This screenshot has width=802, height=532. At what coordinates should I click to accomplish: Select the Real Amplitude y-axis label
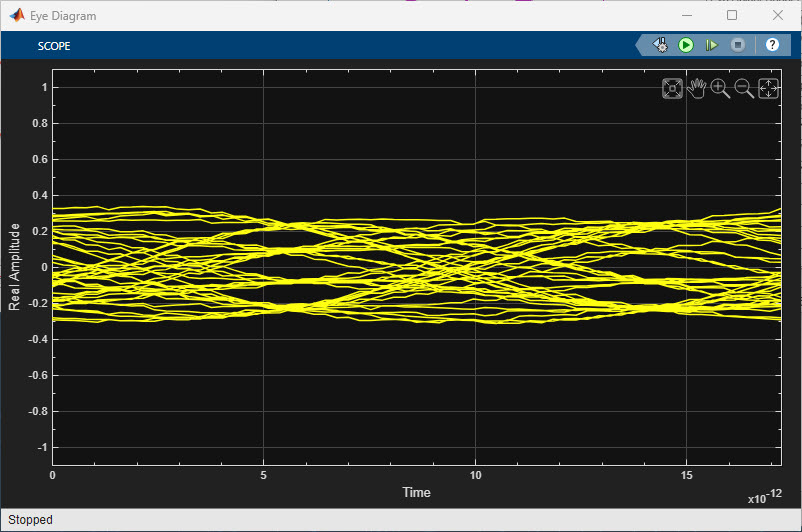coord(15,266)
